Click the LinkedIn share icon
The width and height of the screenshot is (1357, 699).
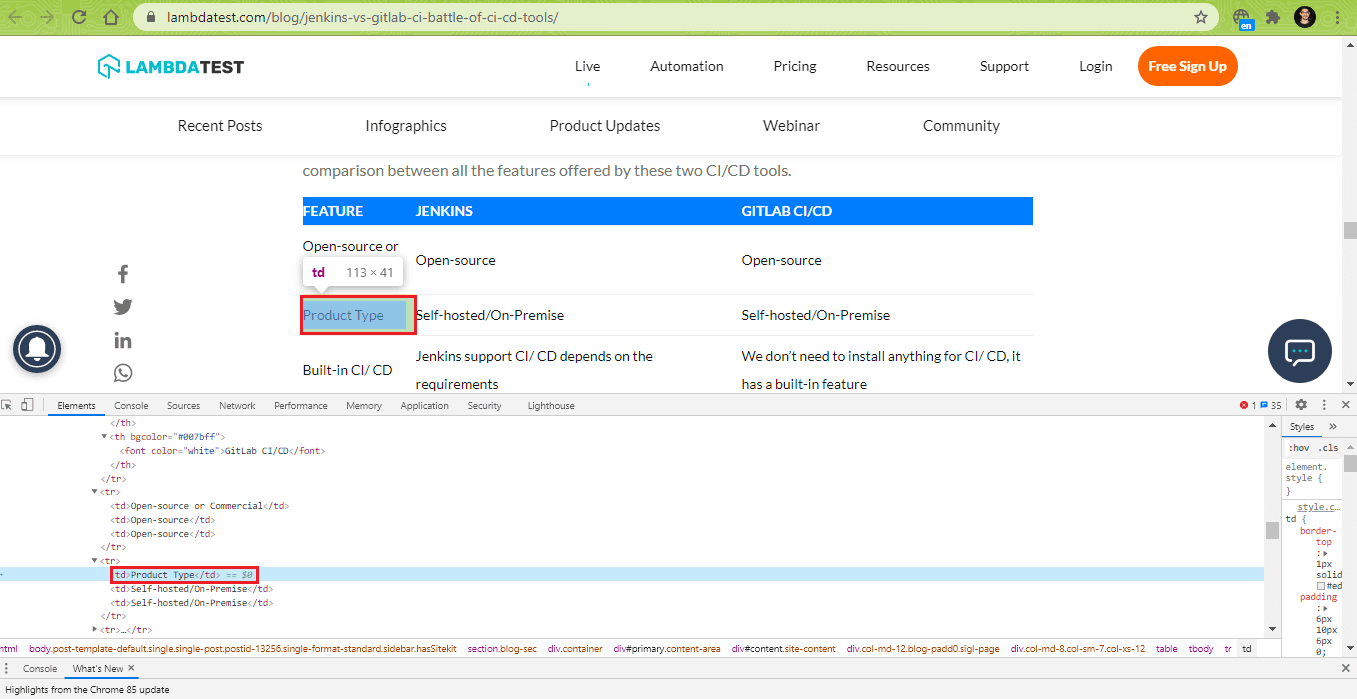click(122, 339)
